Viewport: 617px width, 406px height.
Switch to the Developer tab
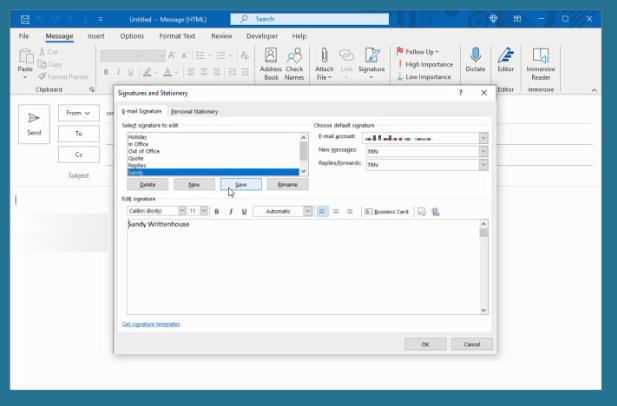click(262, 36)
